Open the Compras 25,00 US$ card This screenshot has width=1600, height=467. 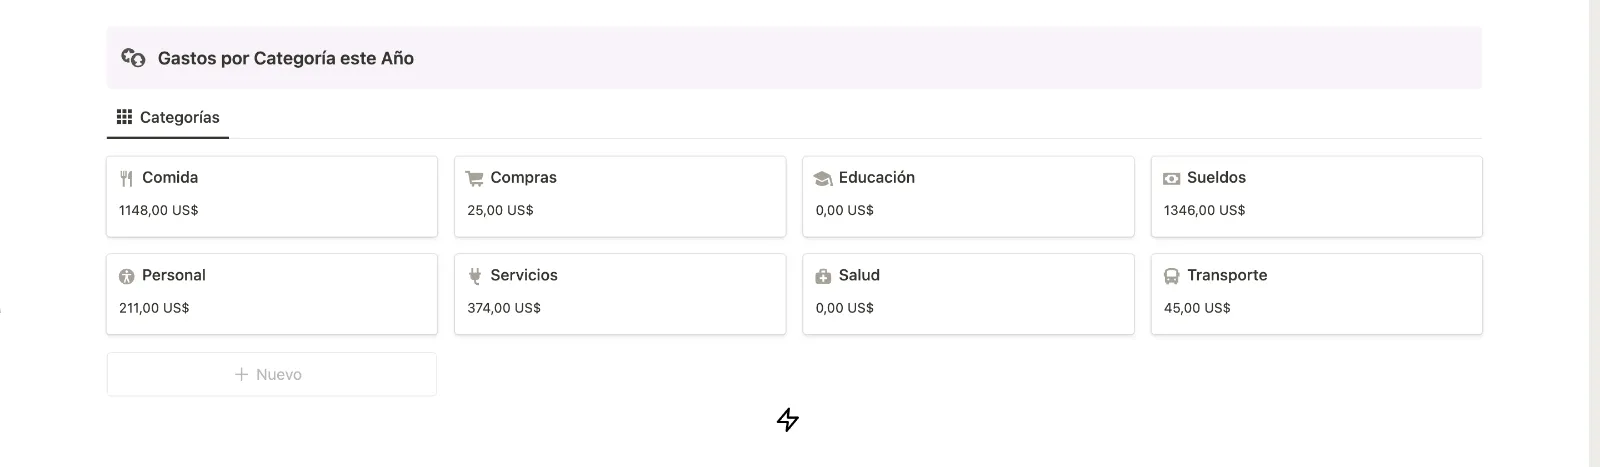coord(620,196)
